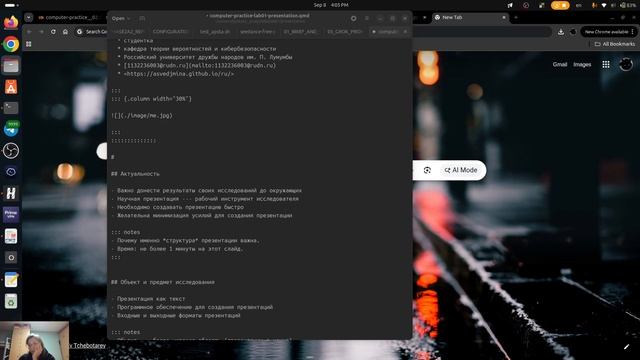Close the New Tab tab
This screenshot has height=360, width=640.
pos(504,18)
